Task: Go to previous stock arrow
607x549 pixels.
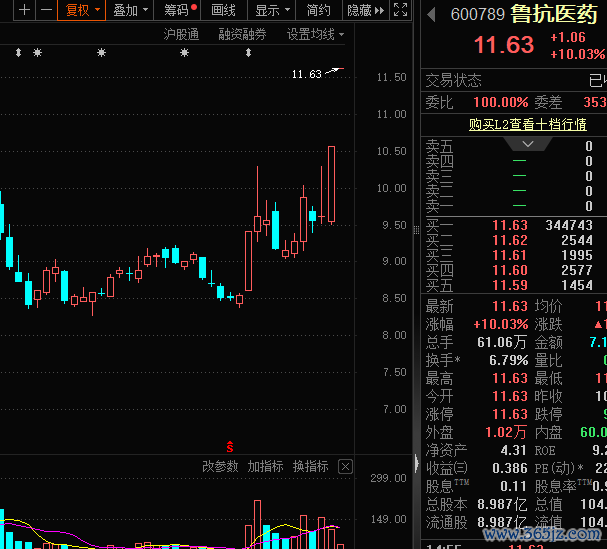Action: click(x=431, y=15)
